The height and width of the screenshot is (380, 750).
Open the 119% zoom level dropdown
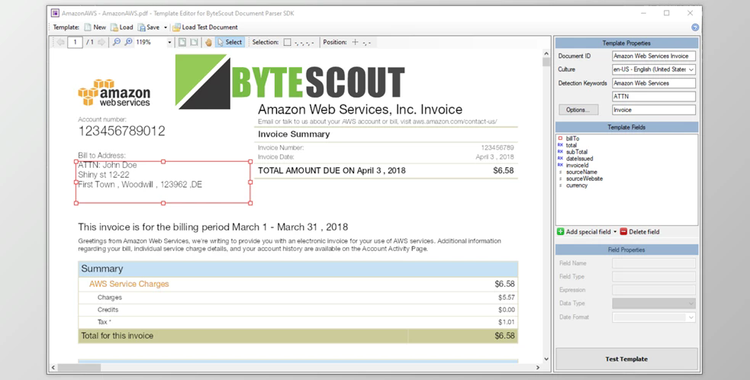[x=169, y=42]
